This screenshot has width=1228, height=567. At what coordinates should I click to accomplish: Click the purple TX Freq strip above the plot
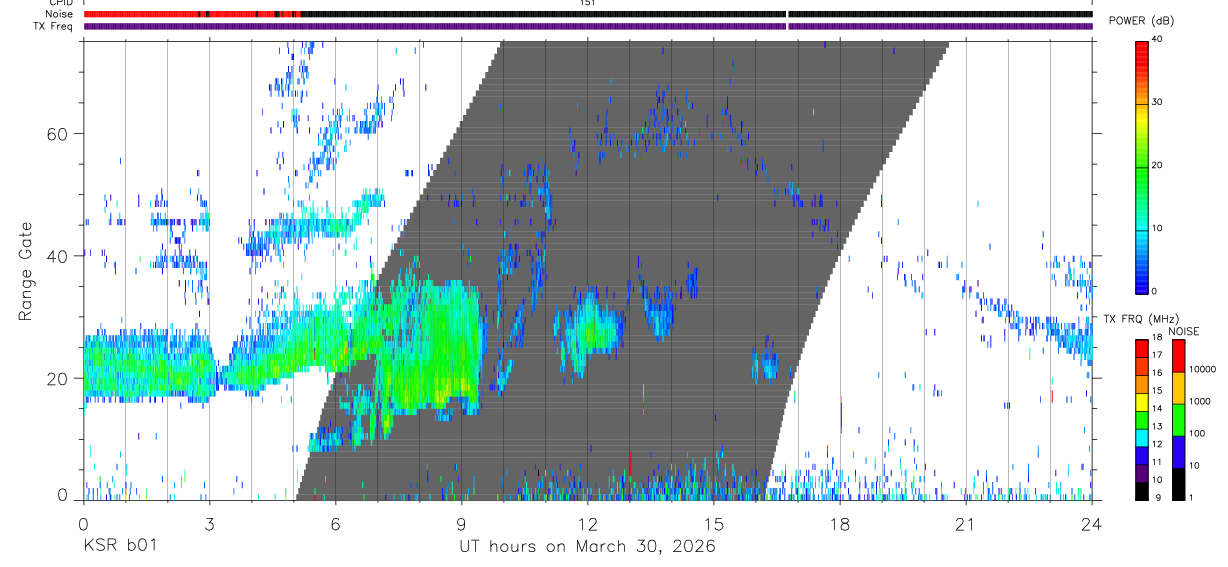tap(588, 26)
